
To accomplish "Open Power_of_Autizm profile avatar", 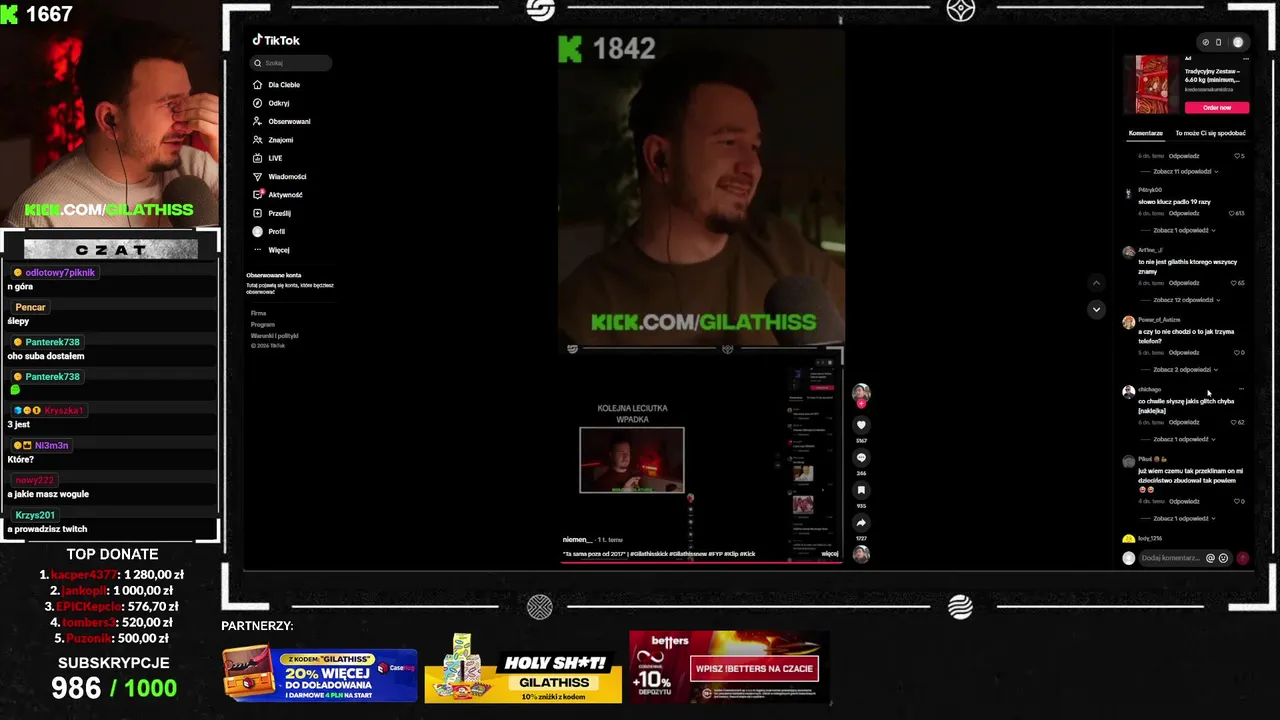I will [x=1129, y=322].
